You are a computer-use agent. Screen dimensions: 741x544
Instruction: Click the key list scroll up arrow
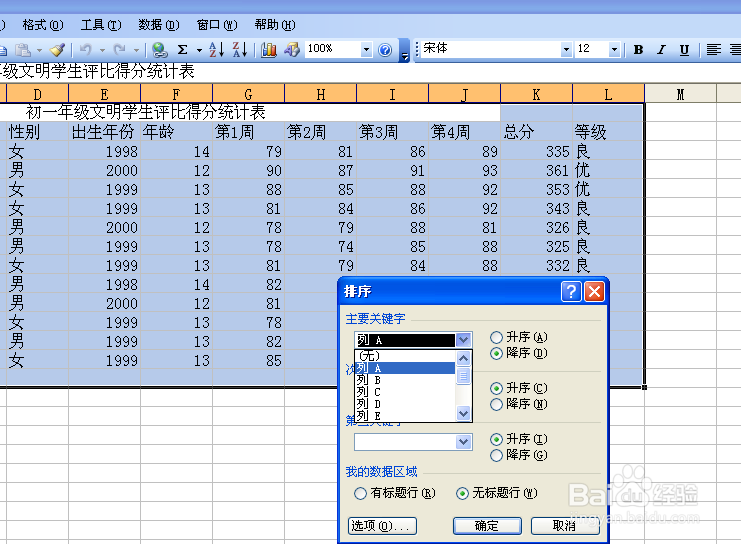[x=464, y=358]
